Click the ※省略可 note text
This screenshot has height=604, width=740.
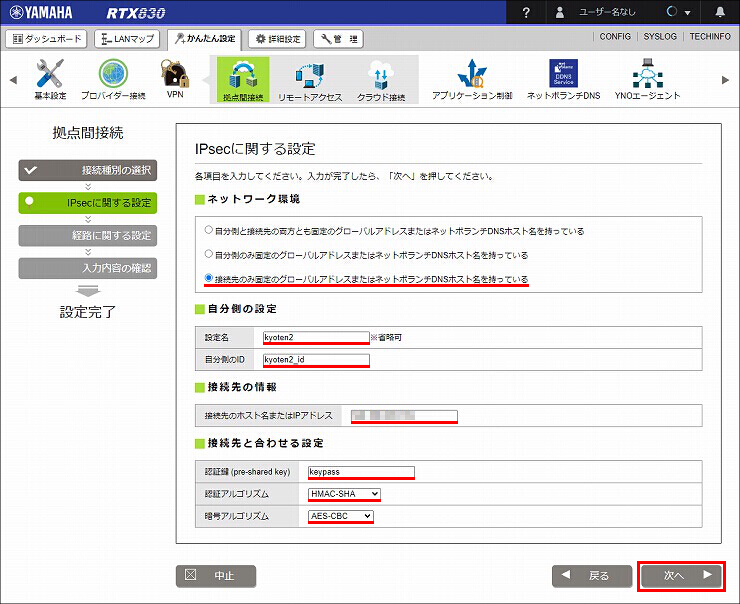(x=386, y=337)
